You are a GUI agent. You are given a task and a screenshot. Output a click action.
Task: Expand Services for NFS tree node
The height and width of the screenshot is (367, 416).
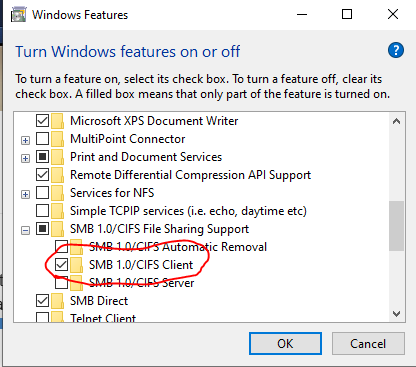(x=25, y=194)
